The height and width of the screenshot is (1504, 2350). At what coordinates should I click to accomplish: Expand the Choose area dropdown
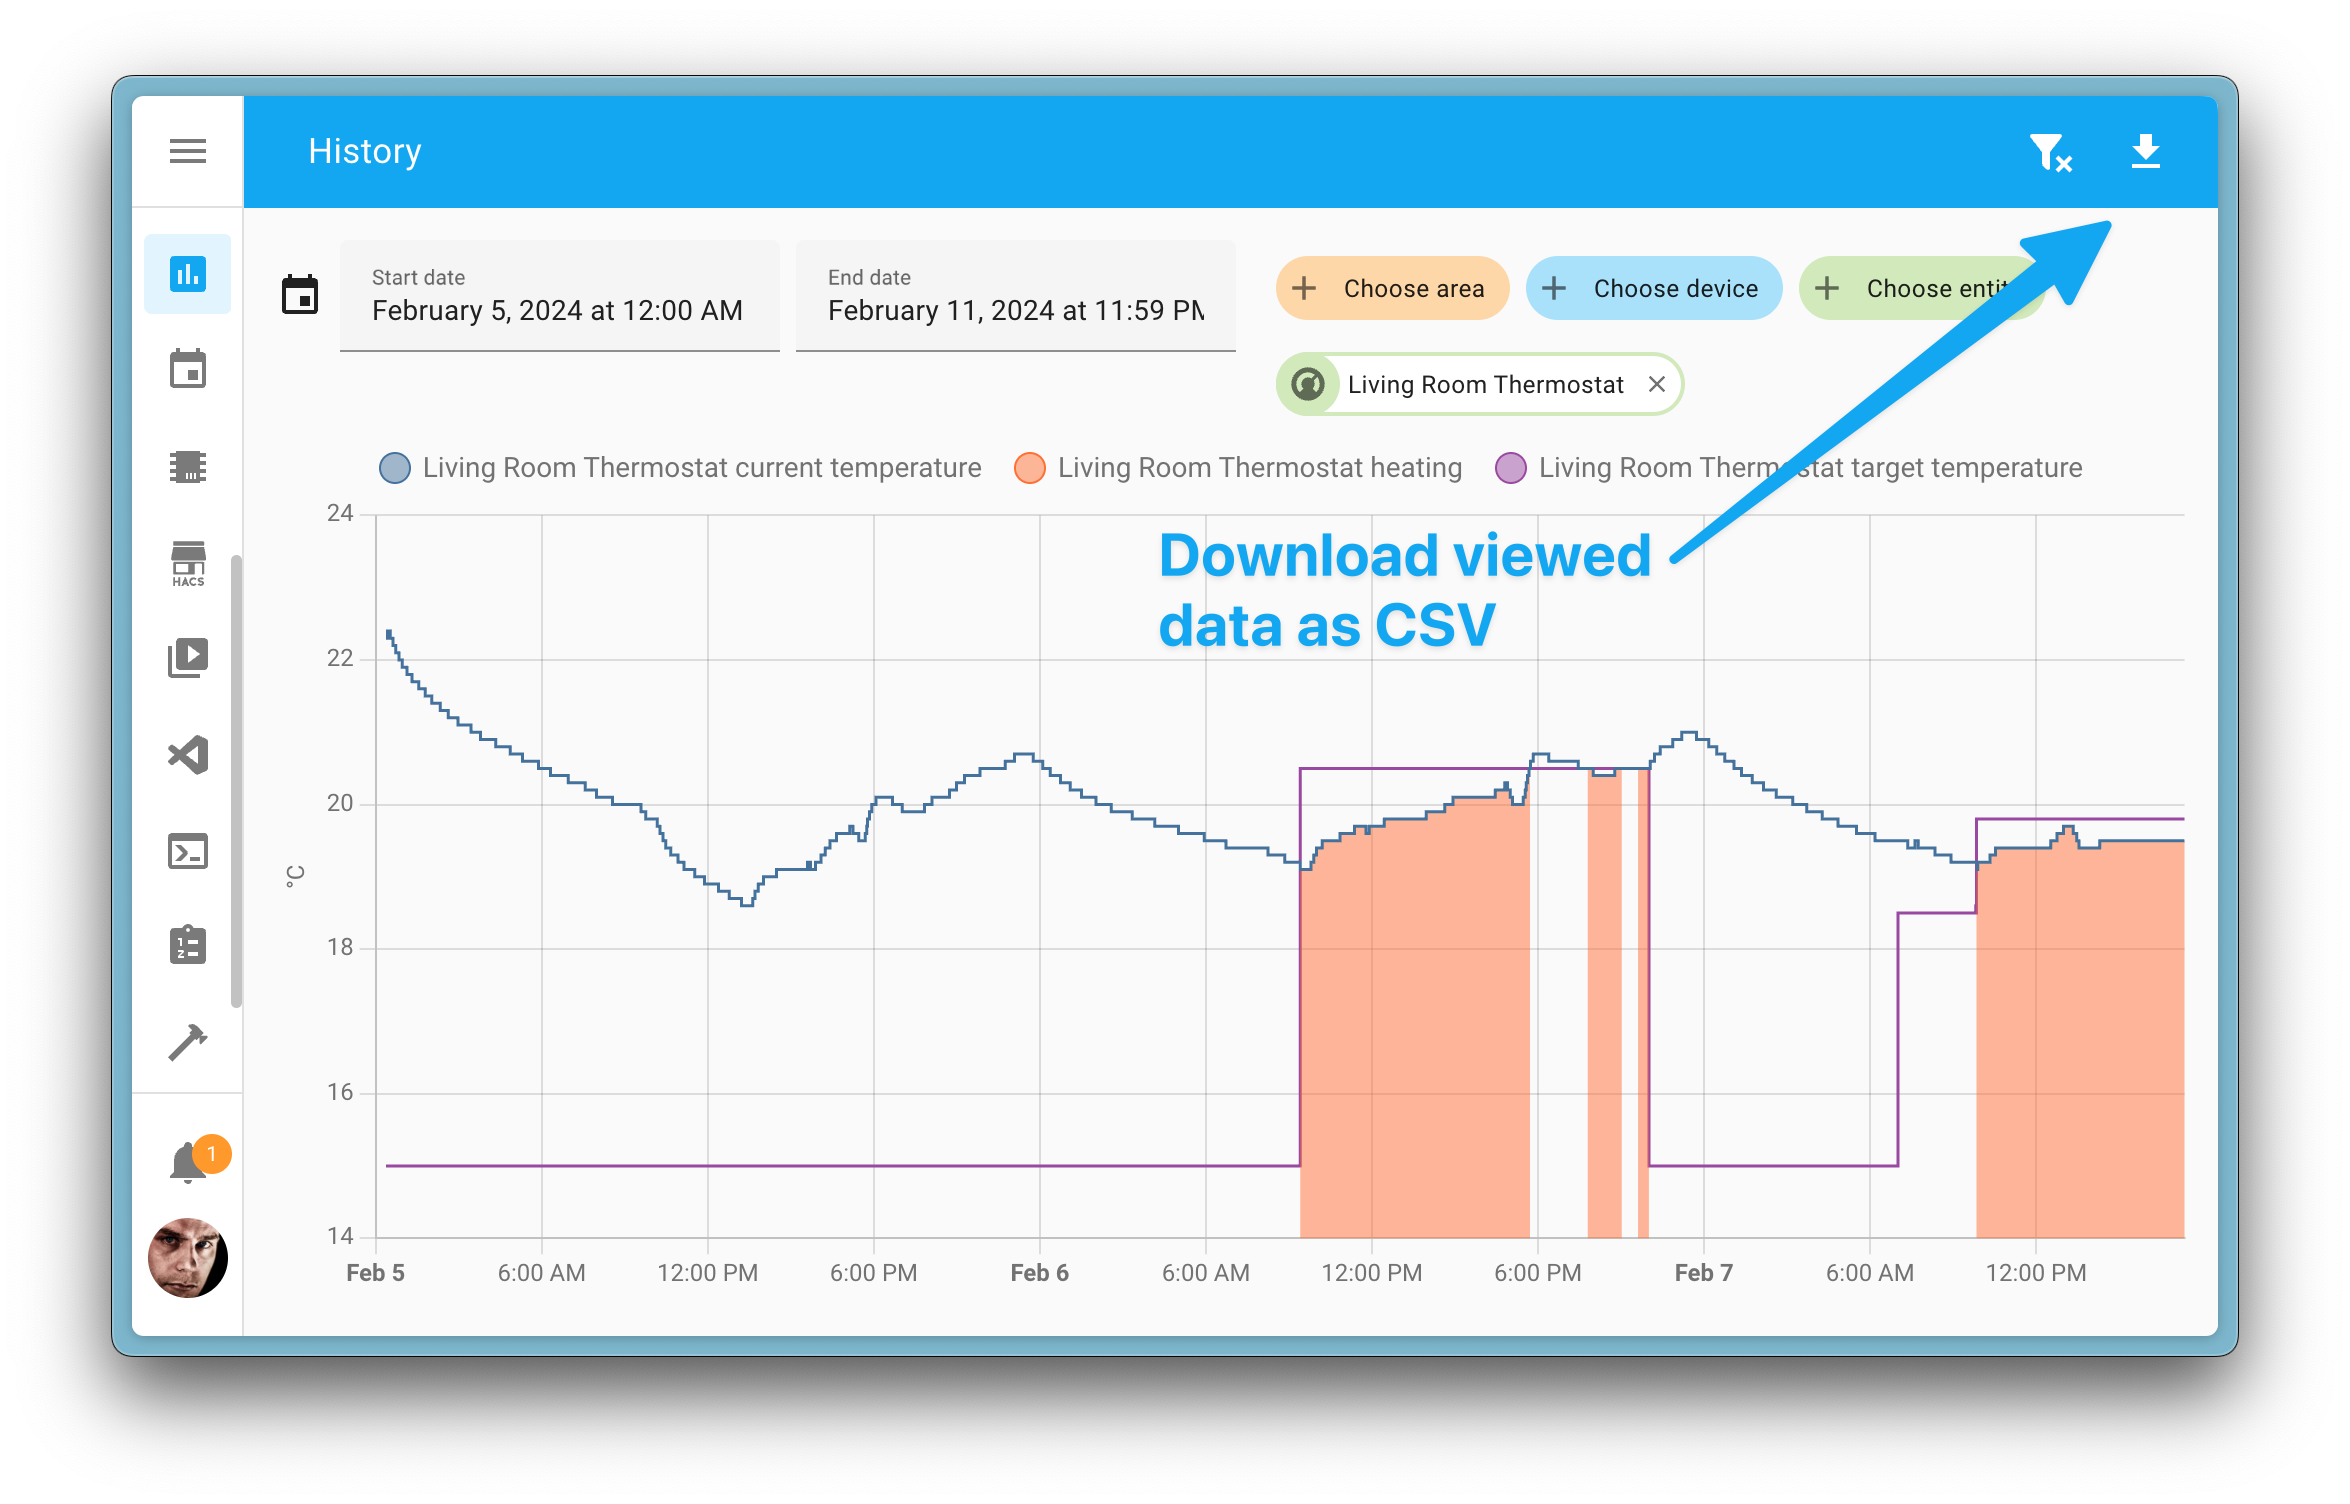tap(1387, 288)
